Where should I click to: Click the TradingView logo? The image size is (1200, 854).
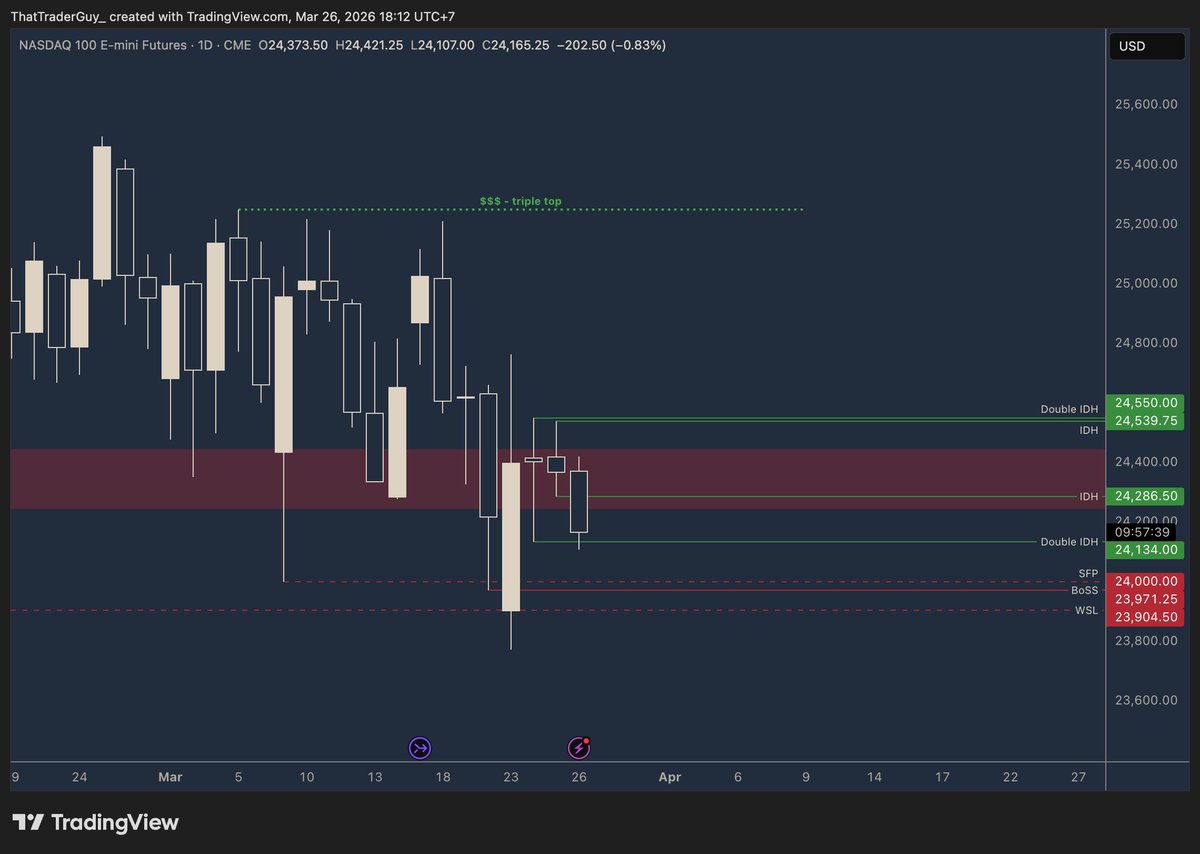tap(95, 822)
